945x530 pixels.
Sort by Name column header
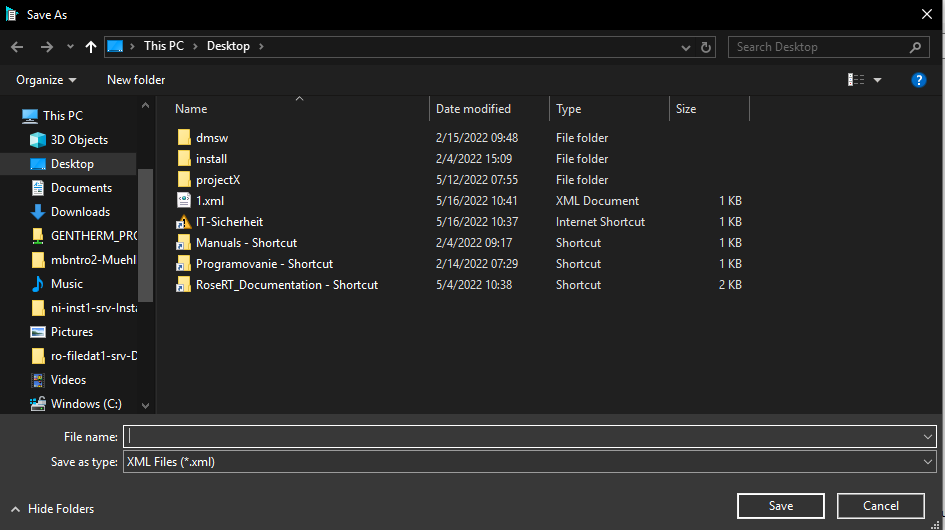click(191, 109)
